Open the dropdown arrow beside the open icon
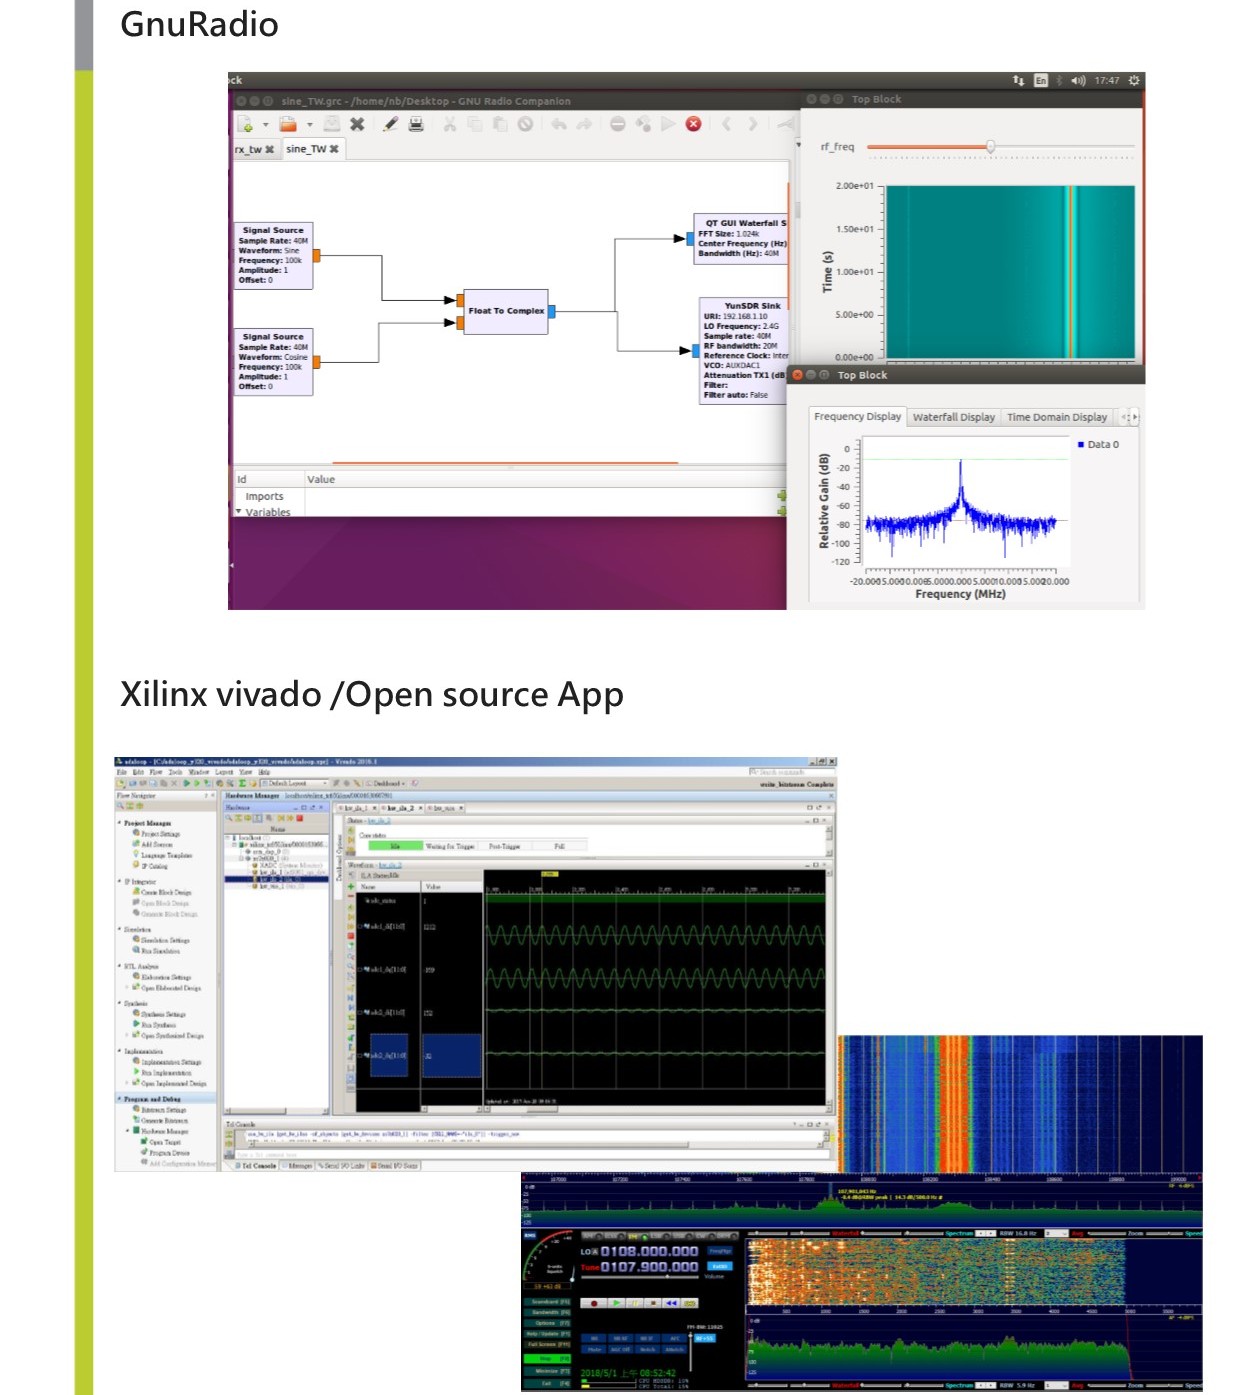The height and width of the screenshot is (1395, 1238). [310, 125]
